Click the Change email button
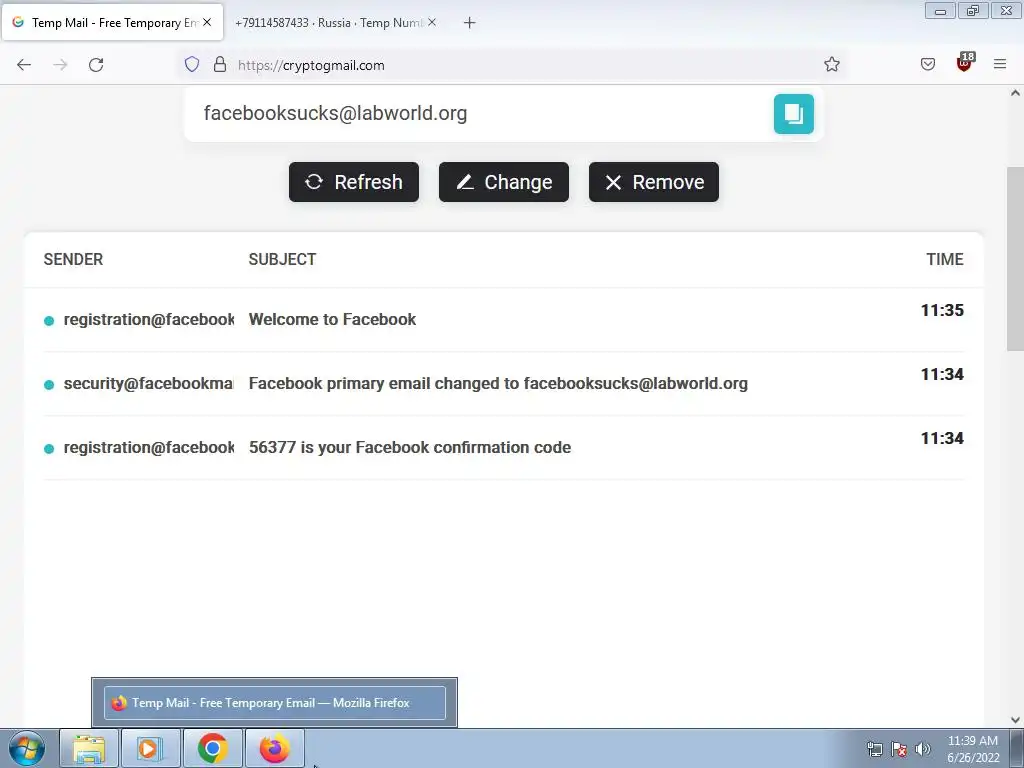The image size is (1024, 768). (x=504, y=182)
